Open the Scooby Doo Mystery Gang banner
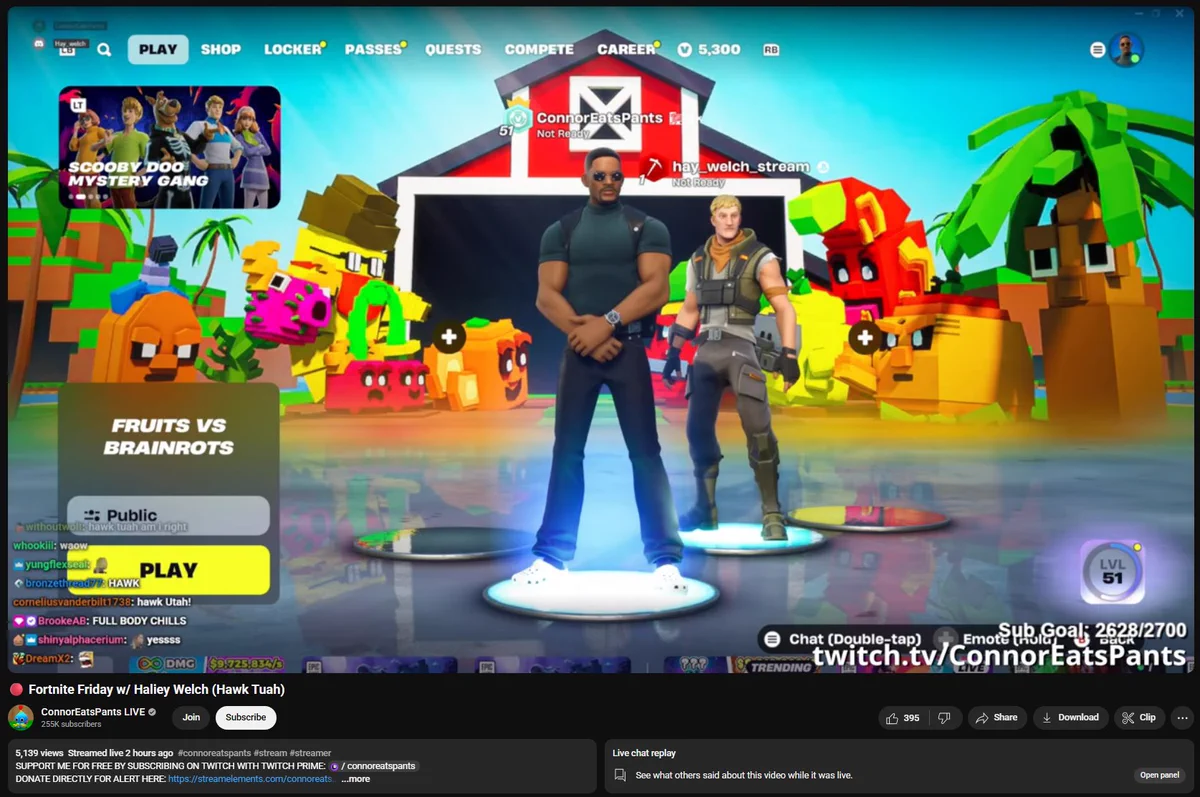The width and height of the screenshot is (1200, 797). pos(169,147)
